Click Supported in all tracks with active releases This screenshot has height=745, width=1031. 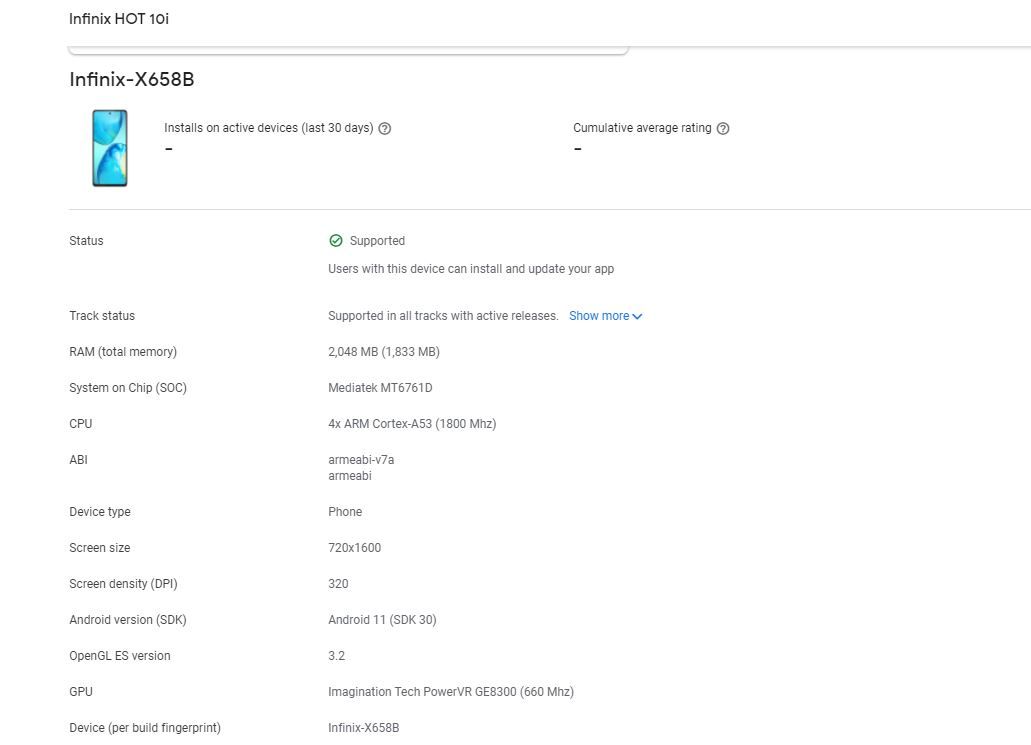click(x=443, y=316)
